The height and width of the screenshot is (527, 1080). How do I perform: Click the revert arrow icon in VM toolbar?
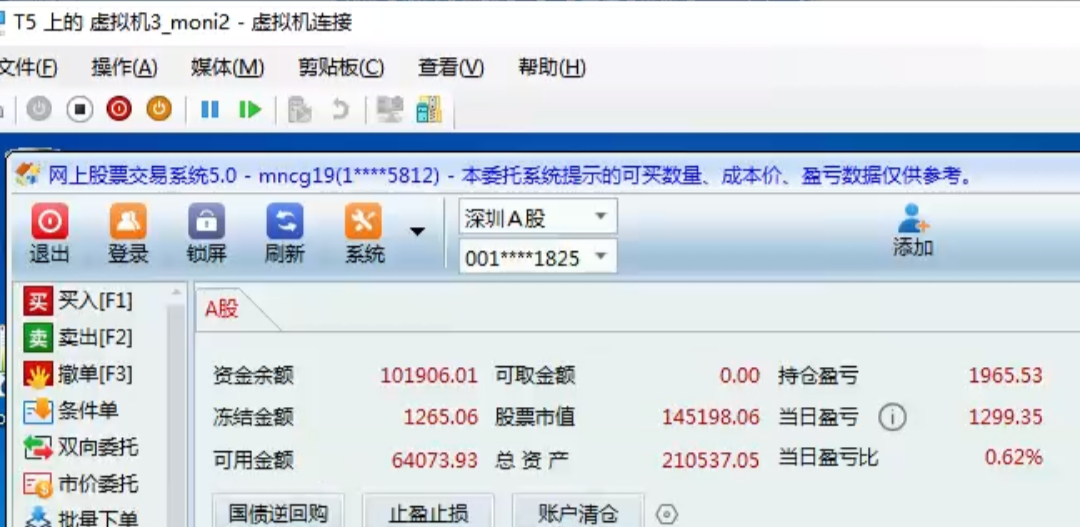(x=340, y=109)
